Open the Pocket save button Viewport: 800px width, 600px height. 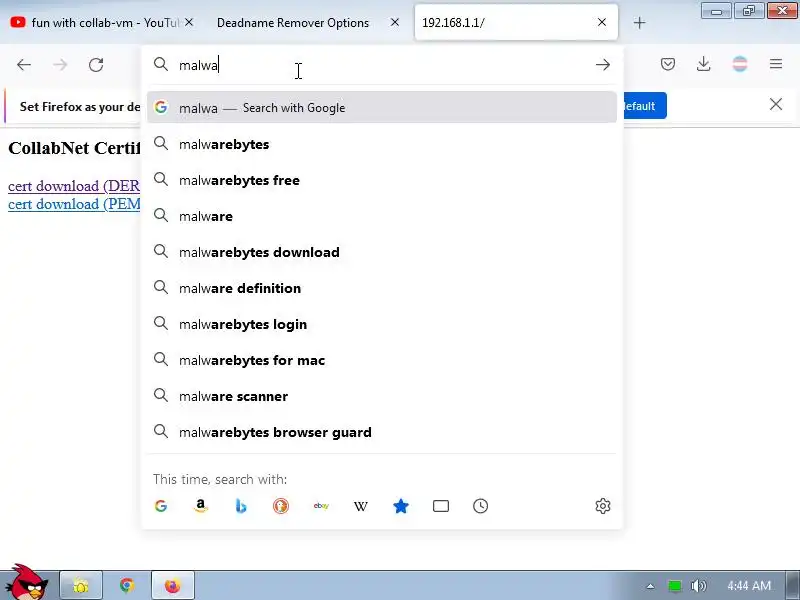pos(668,64)
